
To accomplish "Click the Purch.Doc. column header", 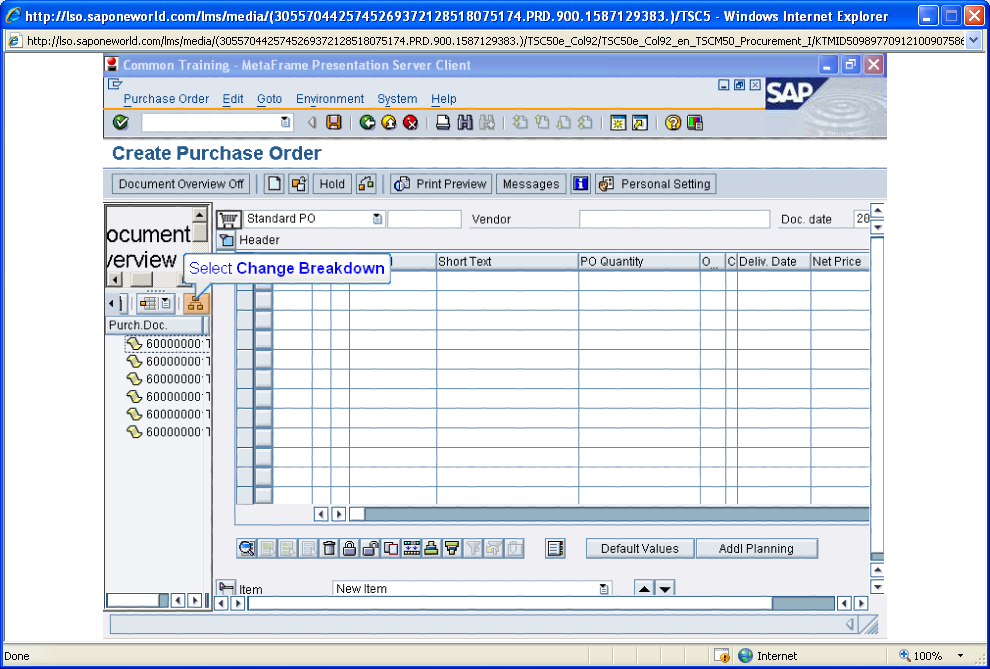I will 153,325.
